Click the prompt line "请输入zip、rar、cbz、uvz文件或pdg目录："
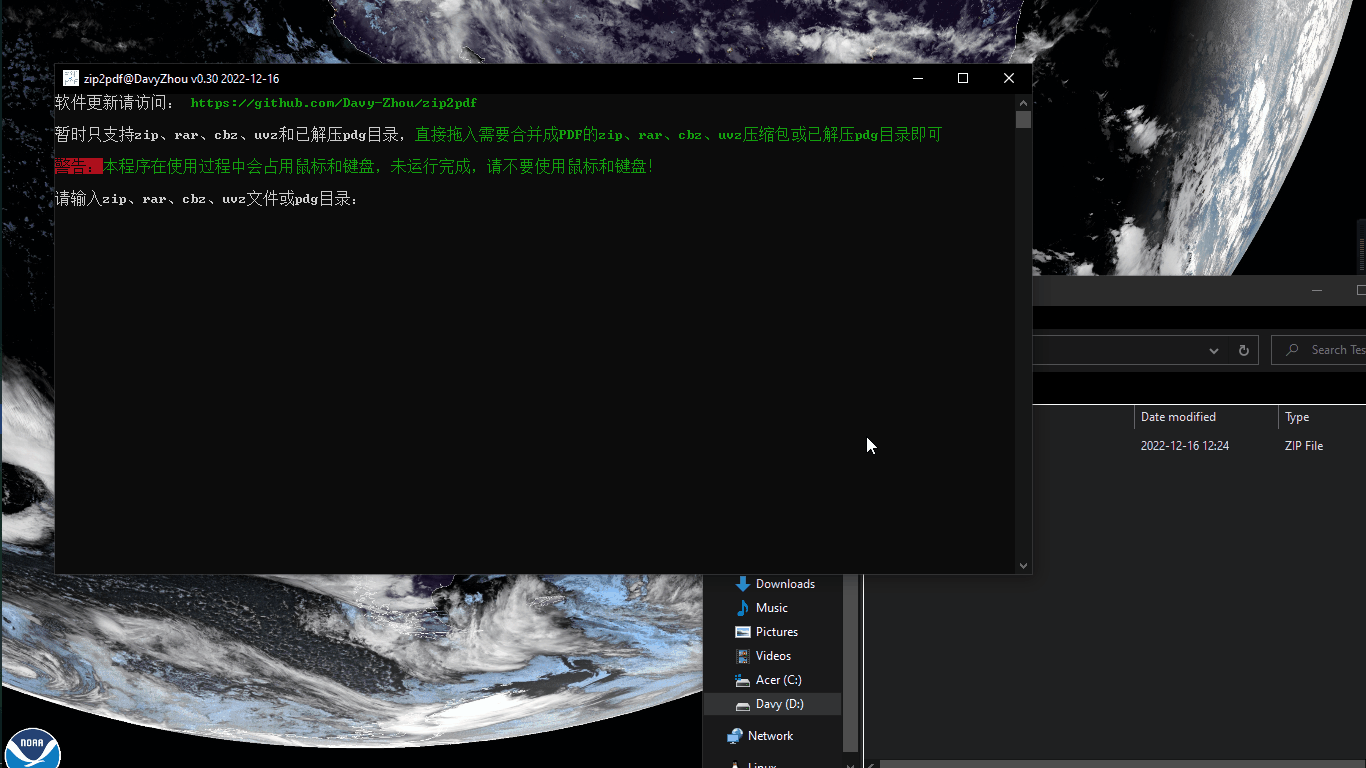The width and height of the screenshot is (1366, 768). point(207,198)
